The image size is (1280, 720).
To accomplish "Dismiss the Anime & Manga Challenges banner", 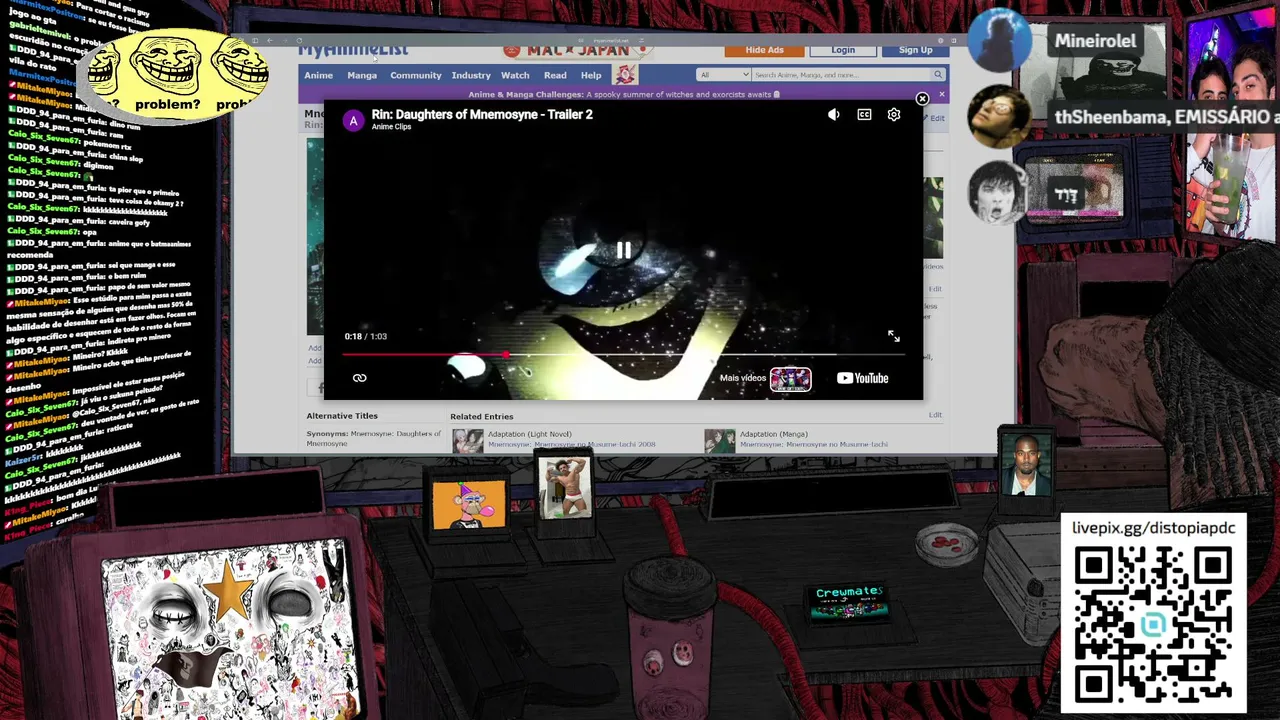I will 941,95.
